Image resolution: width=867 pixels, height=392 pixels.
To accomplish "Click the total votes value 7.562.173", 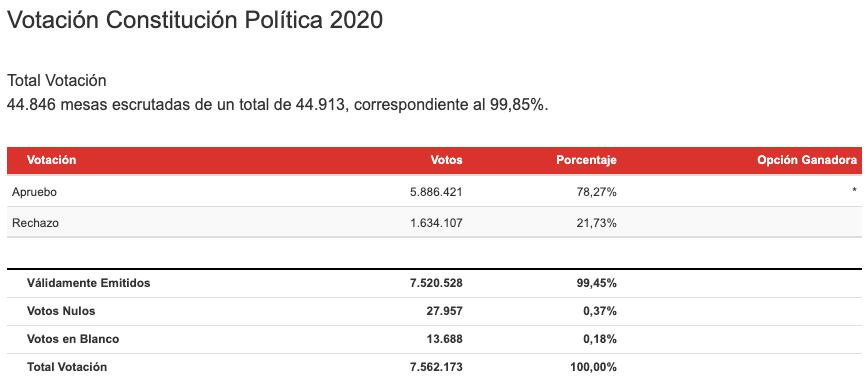I will [x=436, y=367].
